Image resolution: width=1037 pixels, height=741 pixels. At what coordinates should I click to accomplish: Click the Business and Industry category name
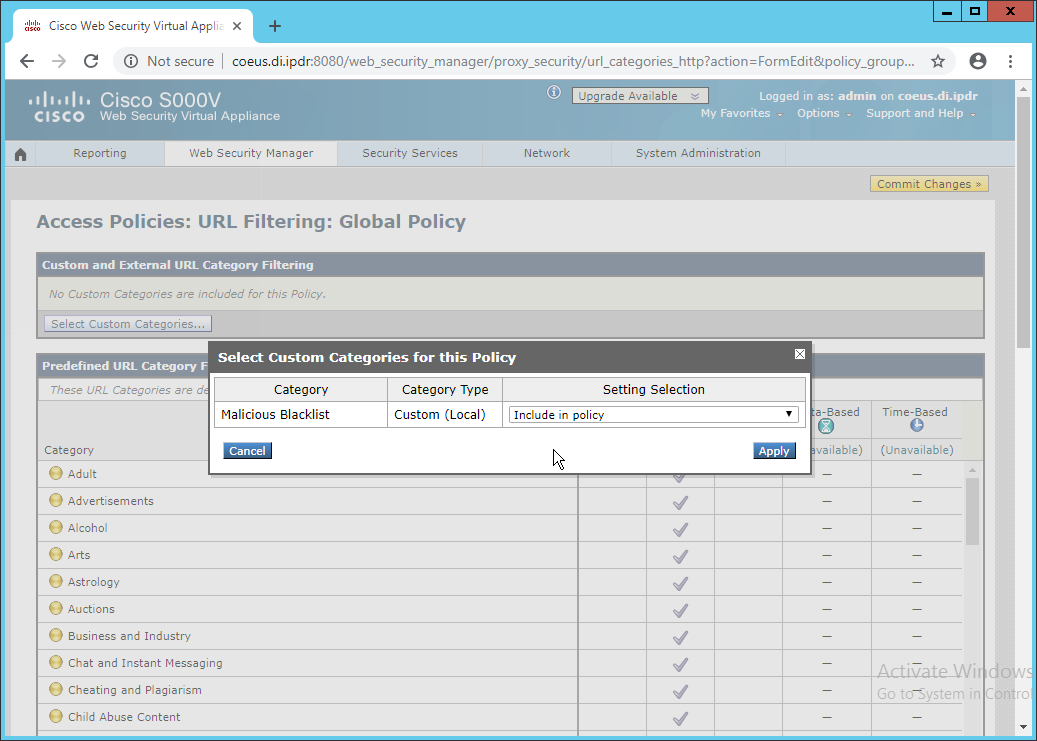pyautogui.click(x=129, y=636)
